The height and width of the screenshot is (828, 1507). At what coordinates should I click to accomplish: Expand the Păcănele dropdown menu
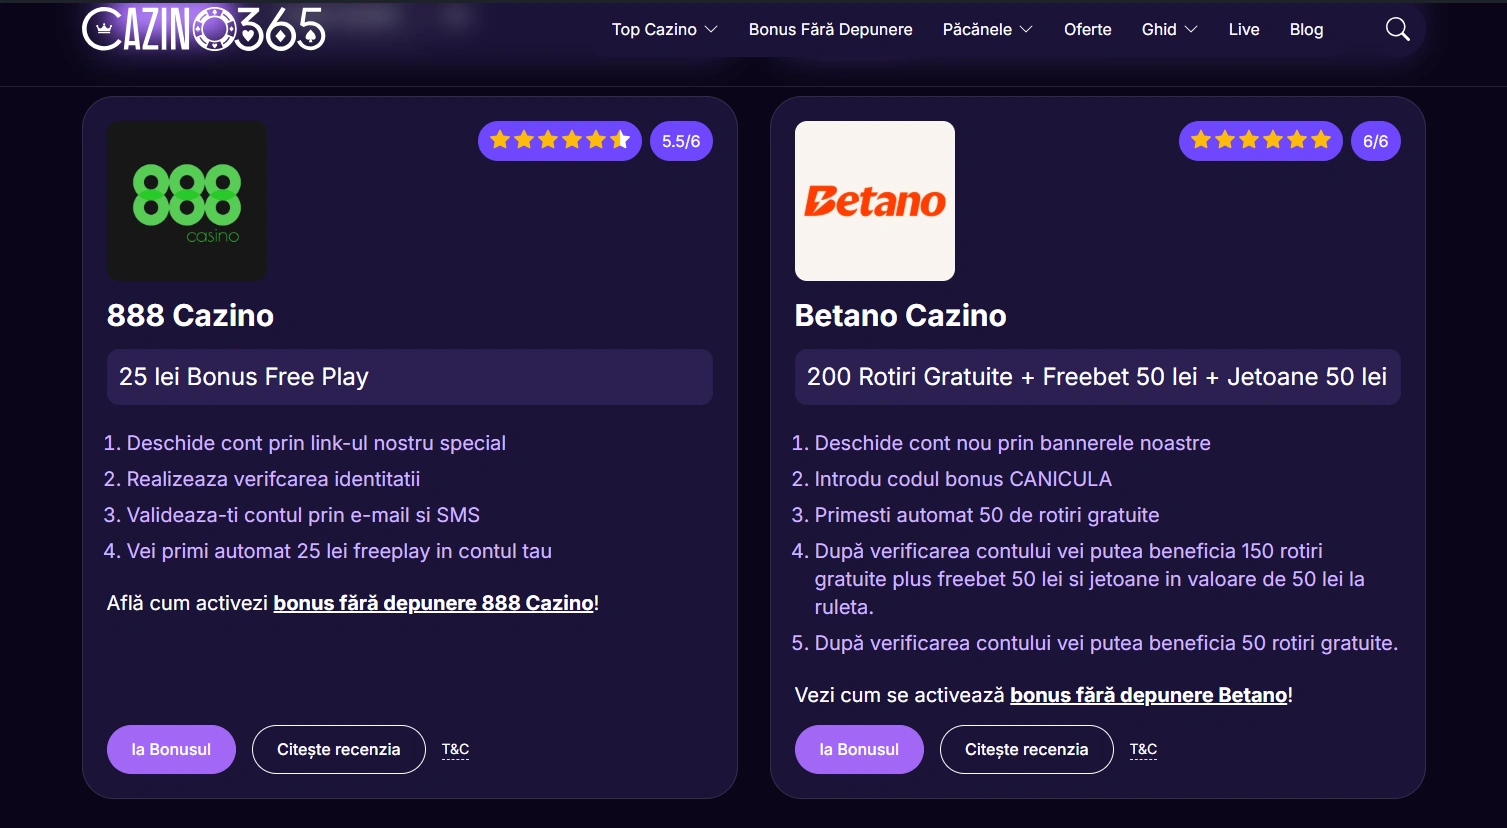987,30
